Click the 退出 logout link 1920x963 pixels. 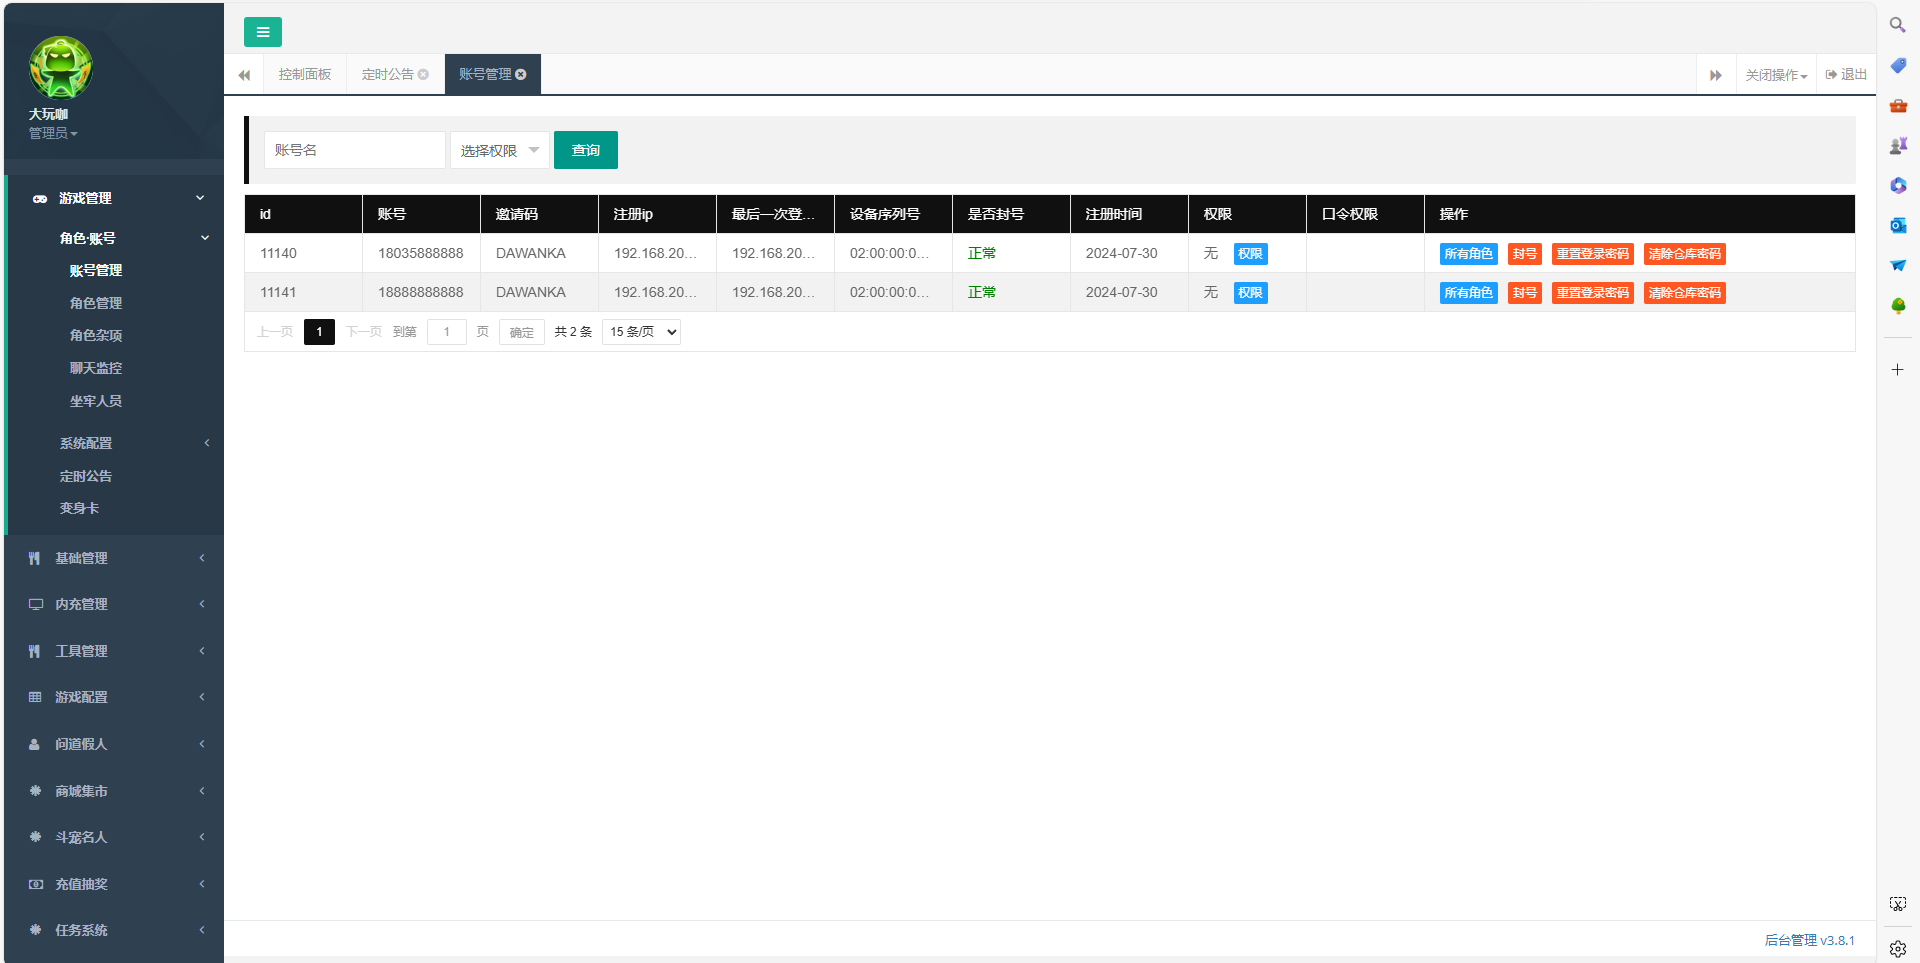pyautogui.click(x=1846, y=74)
